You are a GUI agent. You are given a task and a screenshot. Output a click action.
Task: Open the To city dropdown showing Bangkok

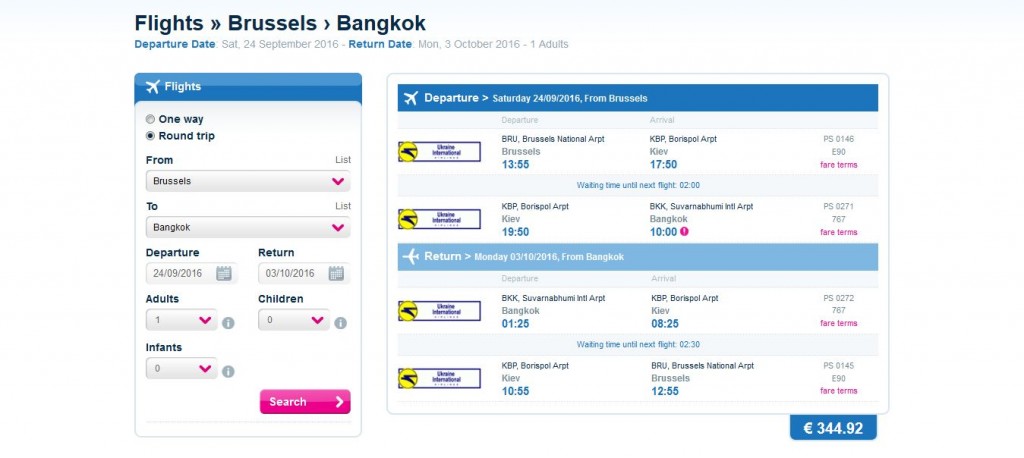(247, 227)
